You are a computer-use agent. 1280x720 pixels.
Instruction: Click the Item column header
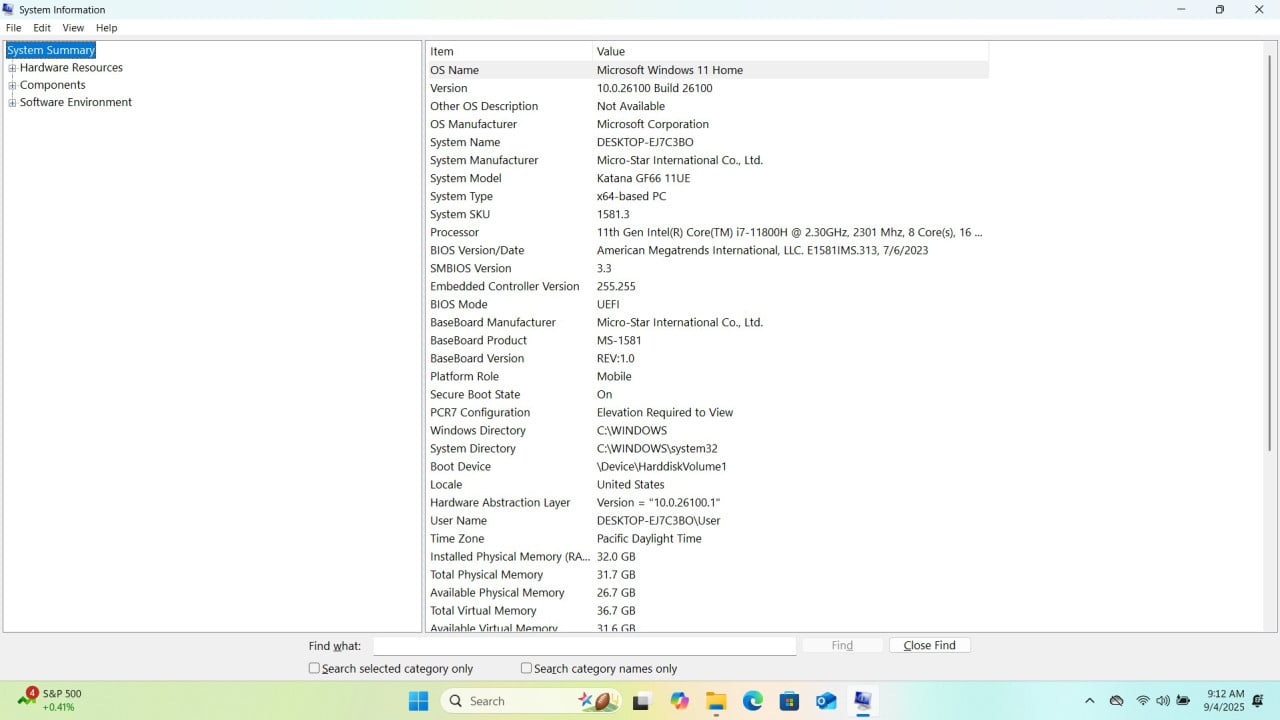point(509,51)
